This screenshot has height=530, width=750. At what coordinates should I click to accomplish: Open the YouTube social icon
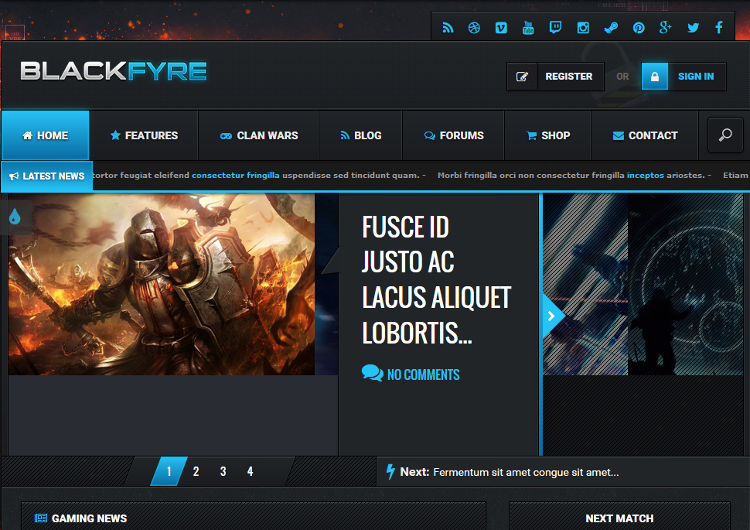[x=528, y=28]
